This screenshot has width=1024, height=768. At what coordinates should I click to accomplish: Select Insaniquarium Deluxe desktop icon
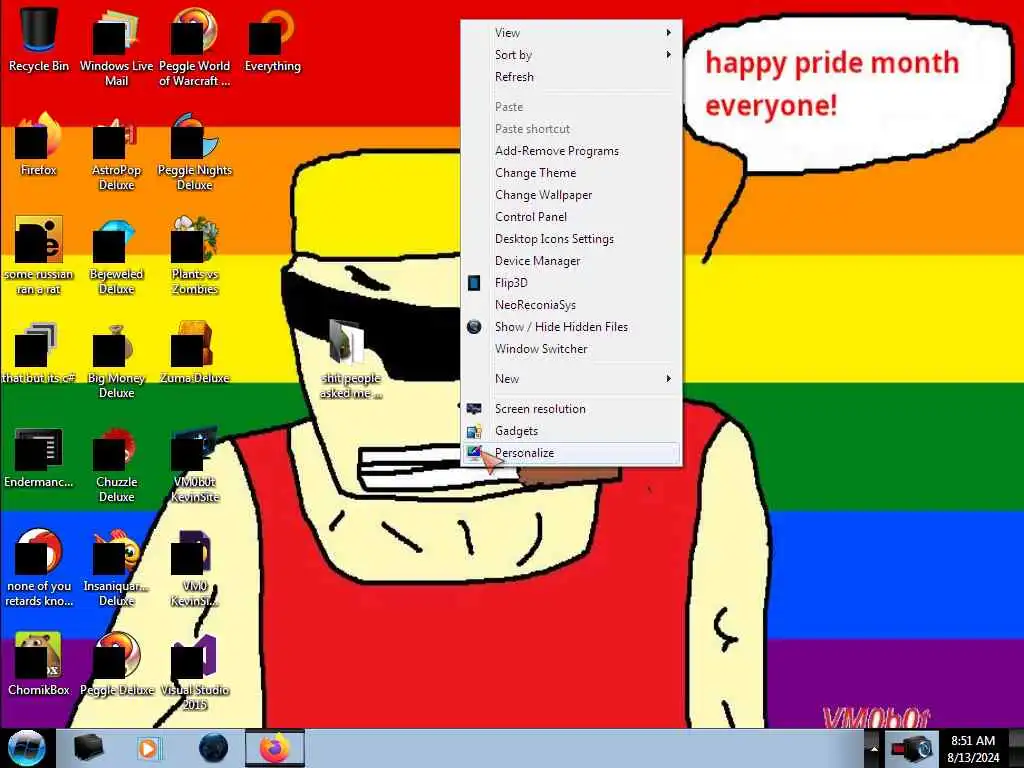pos(116,567)
